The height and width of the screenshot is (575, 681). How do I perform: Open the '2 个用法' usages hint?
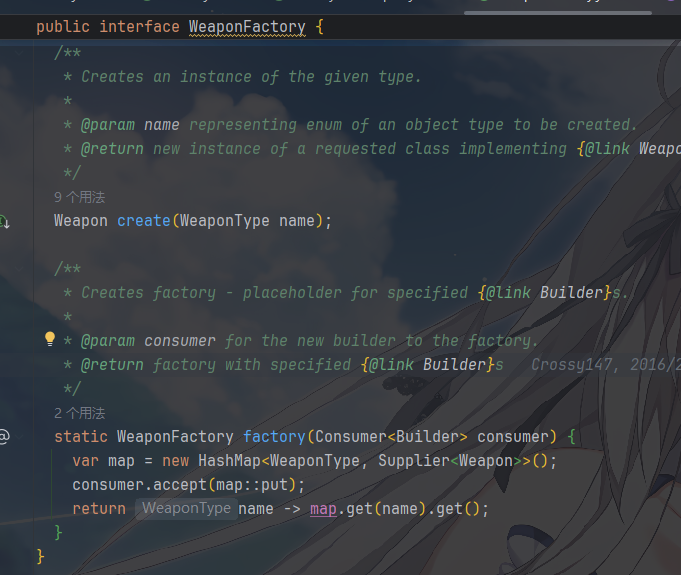(79, 413)
